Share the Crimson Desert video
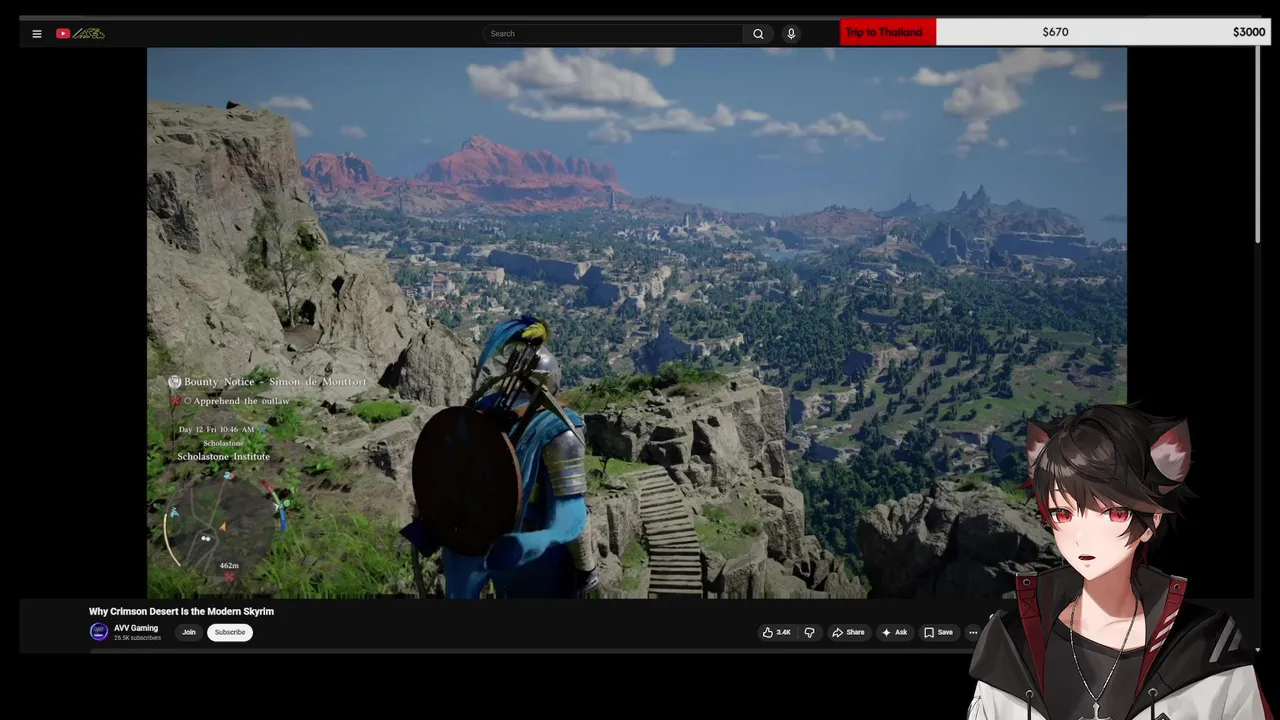The image size is (1280, 720). pos(848,632)
